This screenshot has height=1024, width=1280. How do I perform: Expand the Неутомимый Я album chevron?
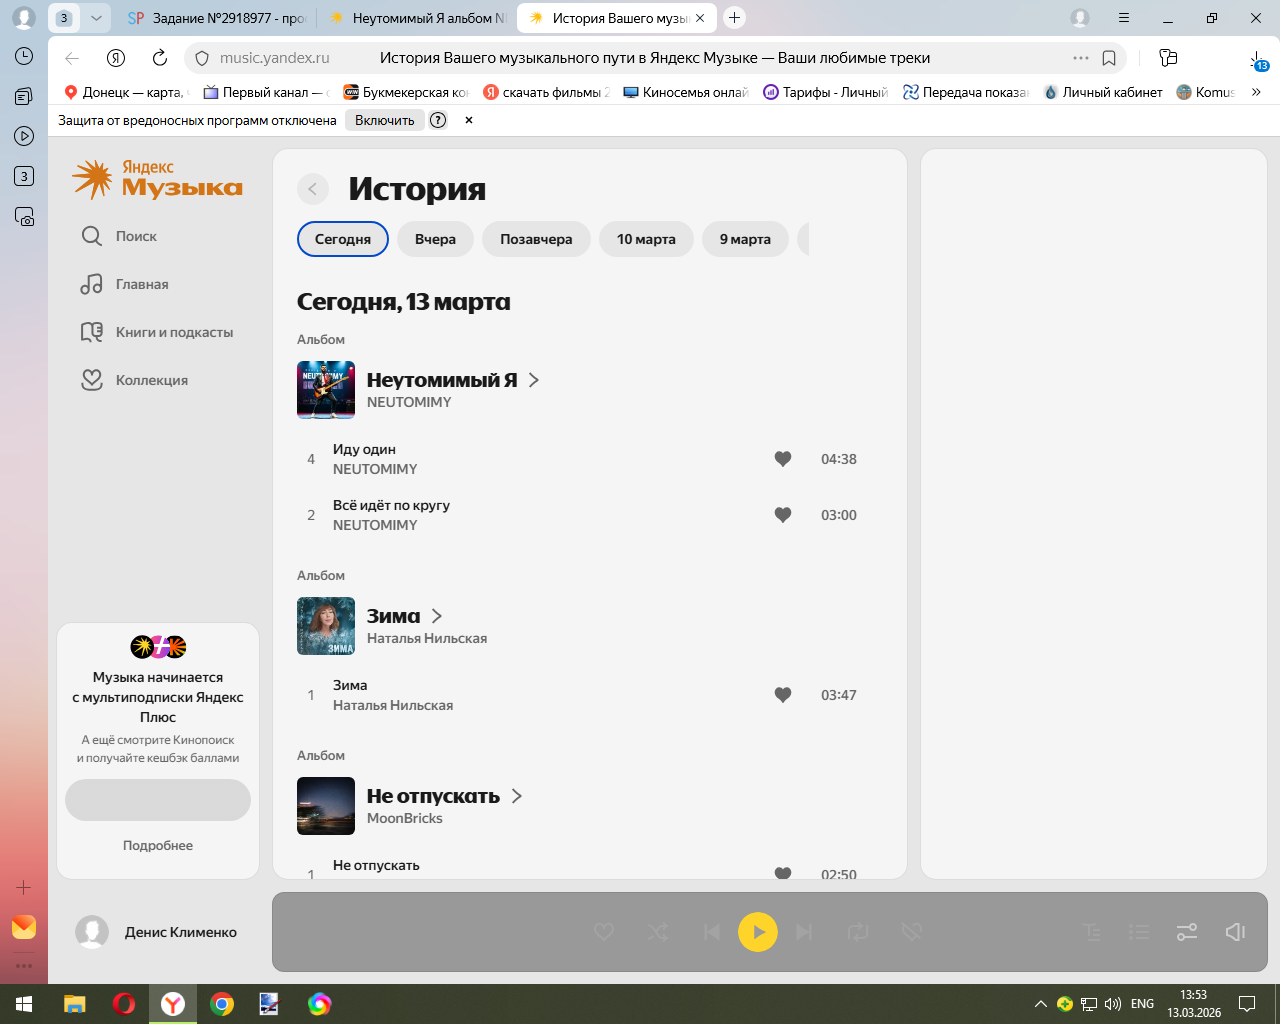pyautogui.click(x=534, y=380)
